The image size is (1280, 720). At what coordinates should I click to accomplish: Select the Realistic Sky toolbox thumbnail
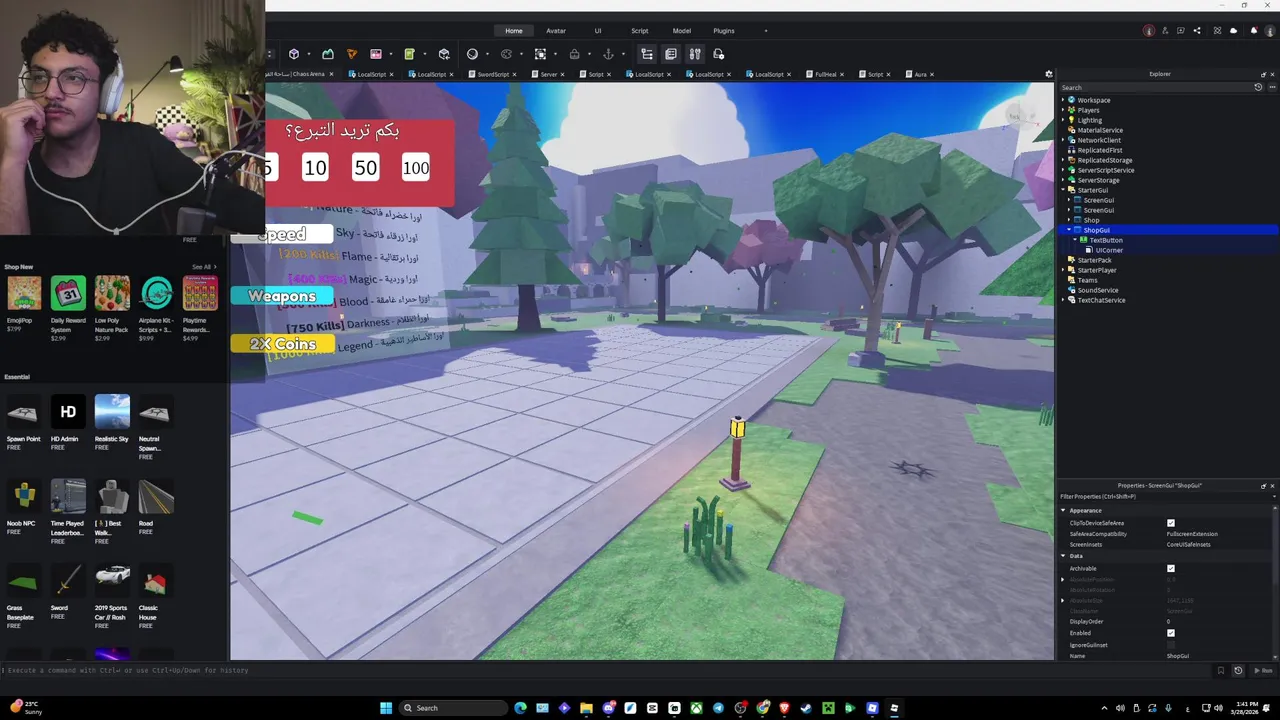coord(112,411)
